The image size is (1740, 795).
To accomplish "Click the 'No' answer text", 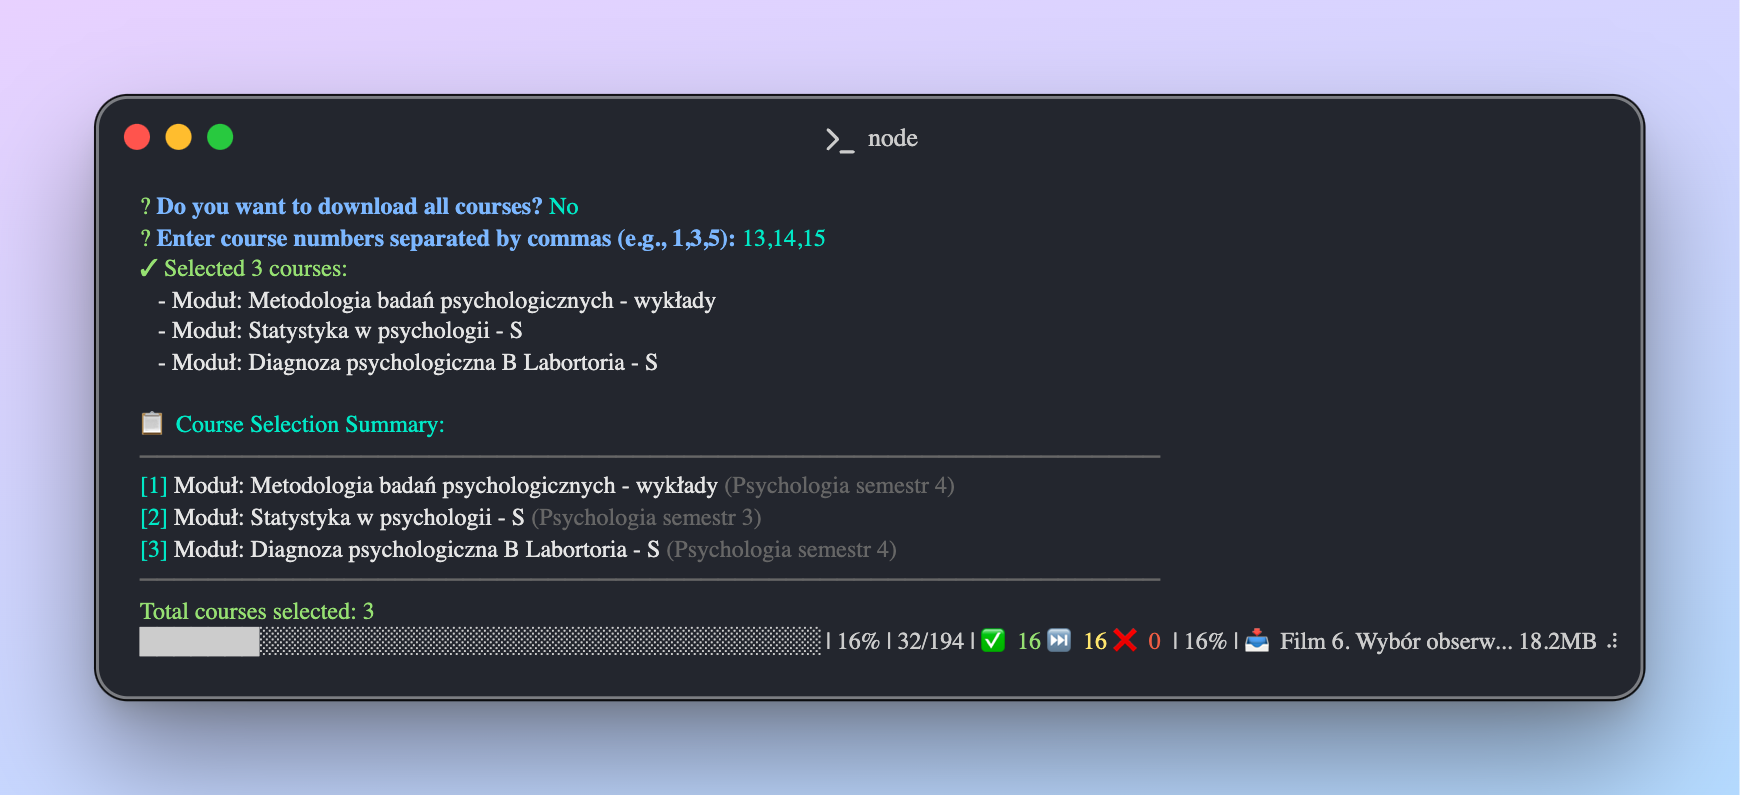I will point(564,206).
